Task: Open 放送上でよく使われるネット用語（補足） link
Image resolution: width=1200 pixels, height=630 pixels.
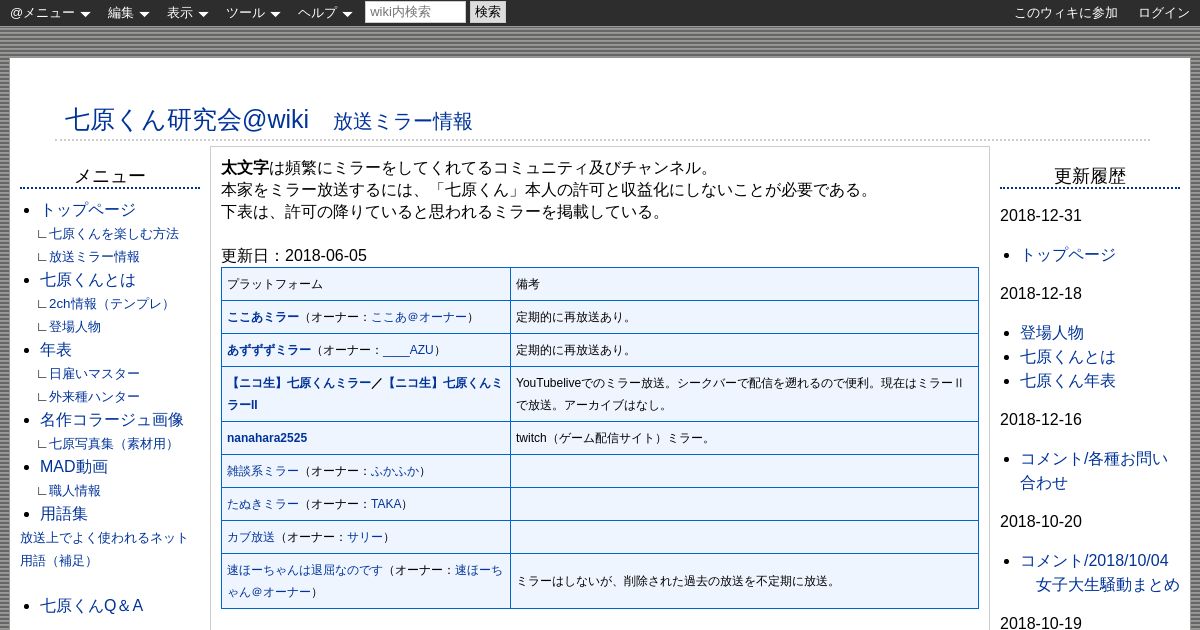Action: point(104,550)
